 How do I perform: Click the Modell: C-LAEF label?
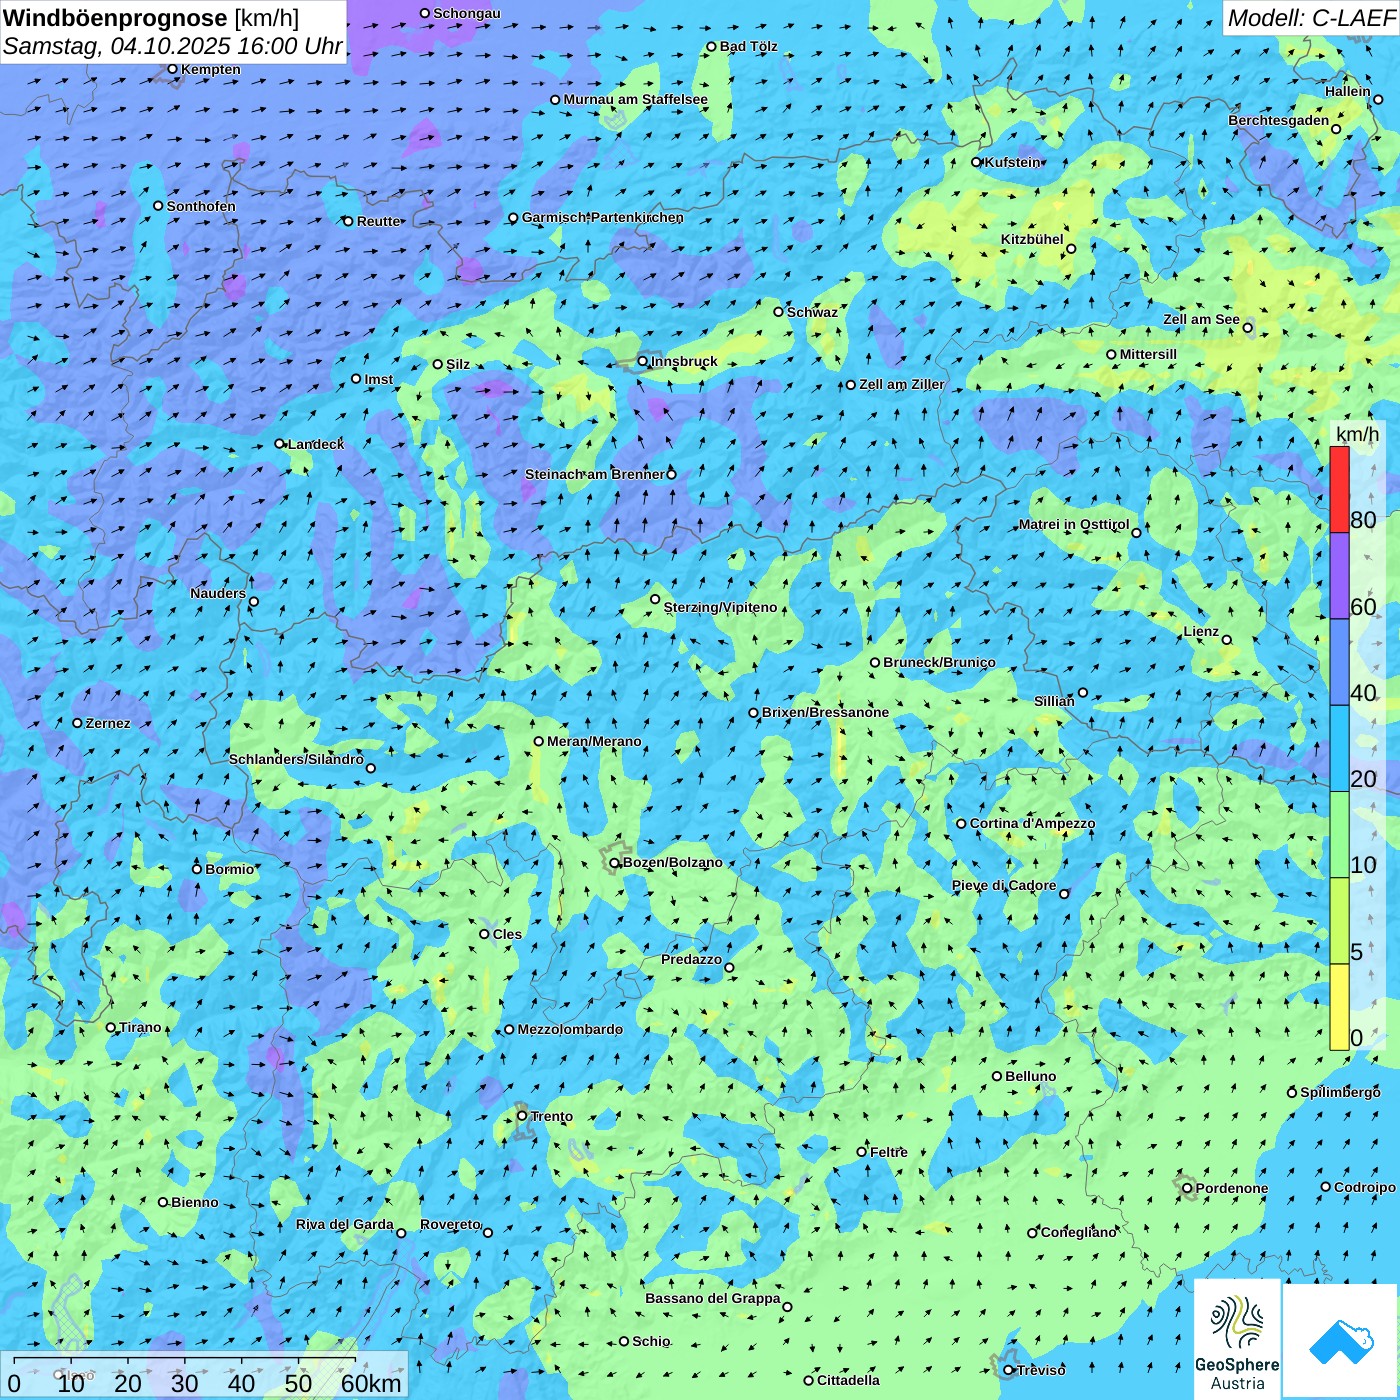pyautogui.click(x=1310, y=18)
